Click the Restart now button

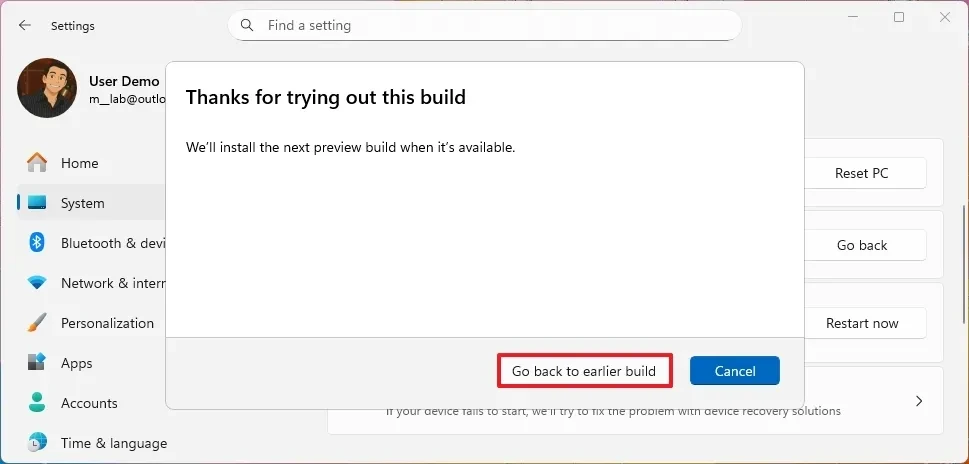pyautogui.click(x=861, y=323)
